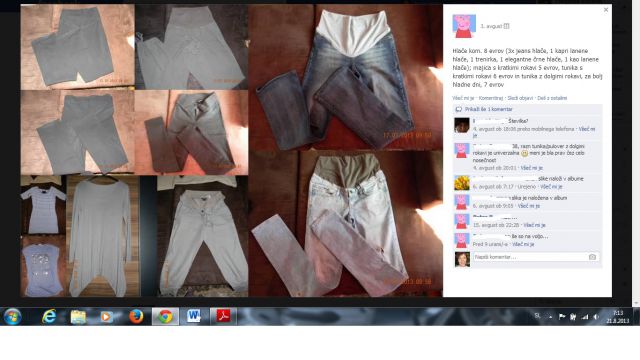Switch to the Word taskbar icon
The width and height of the screenshot is (640, 360).
click(x=194, y=316)
